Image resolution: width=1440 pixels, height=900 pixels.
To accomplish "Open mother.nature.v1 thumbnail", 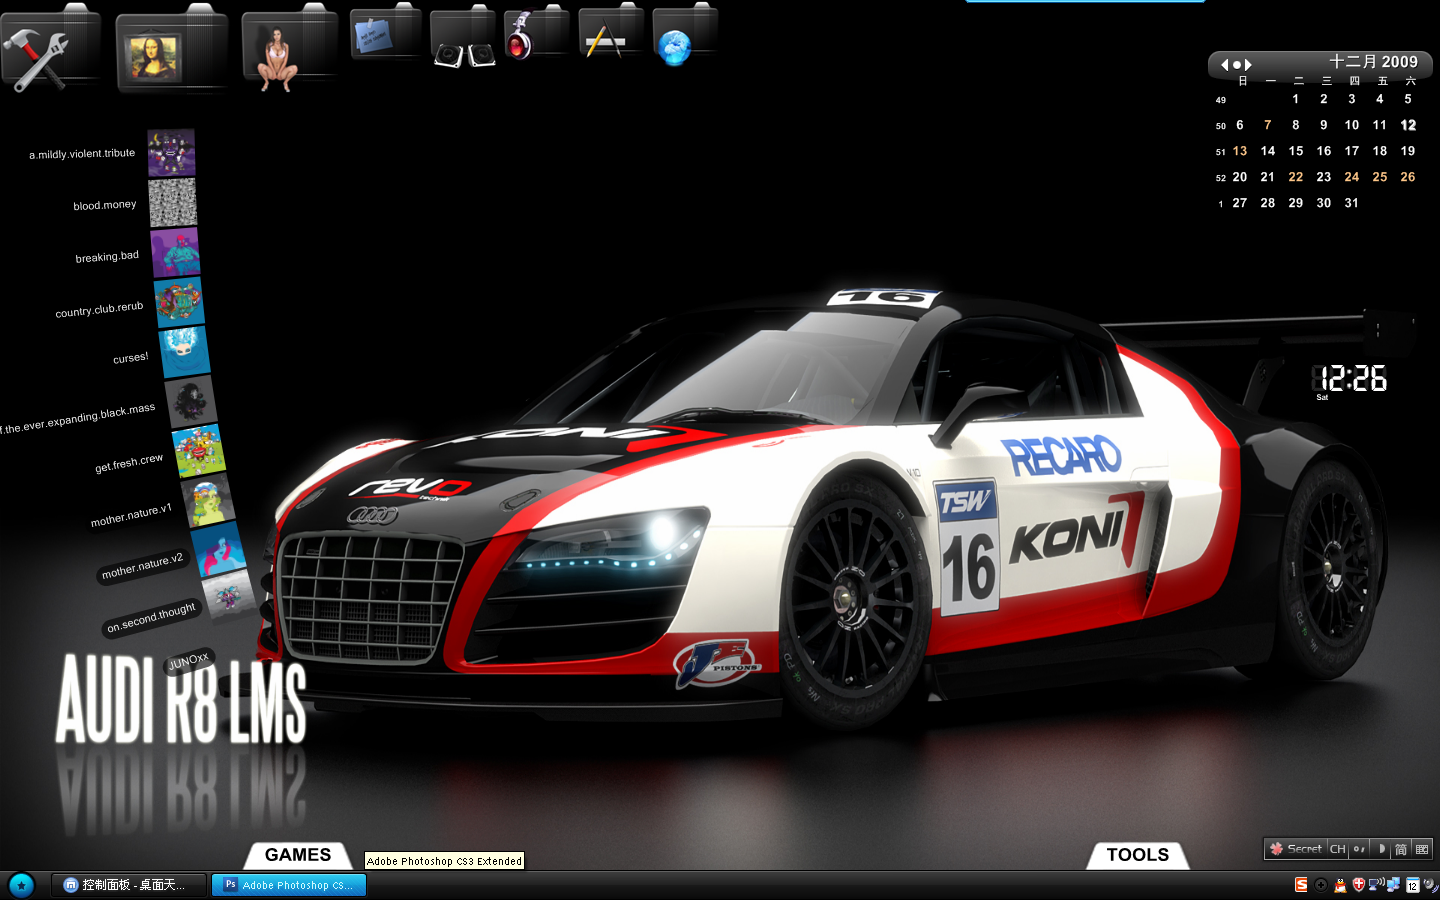I will click(208, 500).
